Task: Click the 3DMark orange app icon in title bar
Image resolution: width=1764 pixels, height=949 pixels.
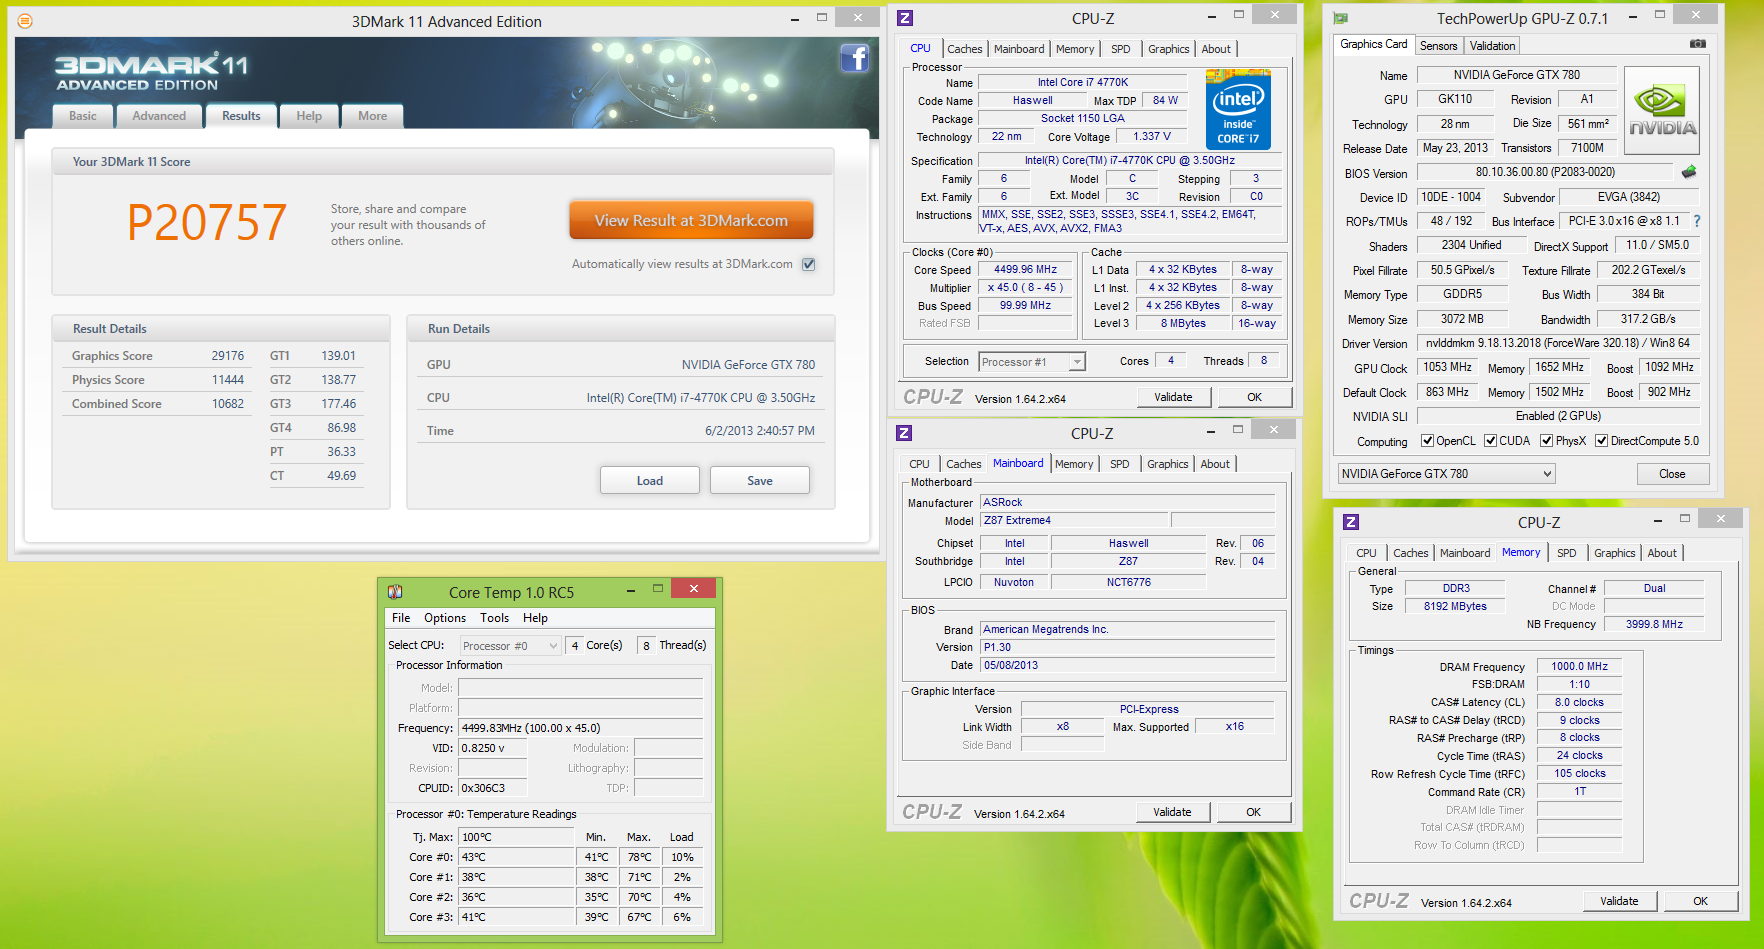Action: tap(25, 21)
